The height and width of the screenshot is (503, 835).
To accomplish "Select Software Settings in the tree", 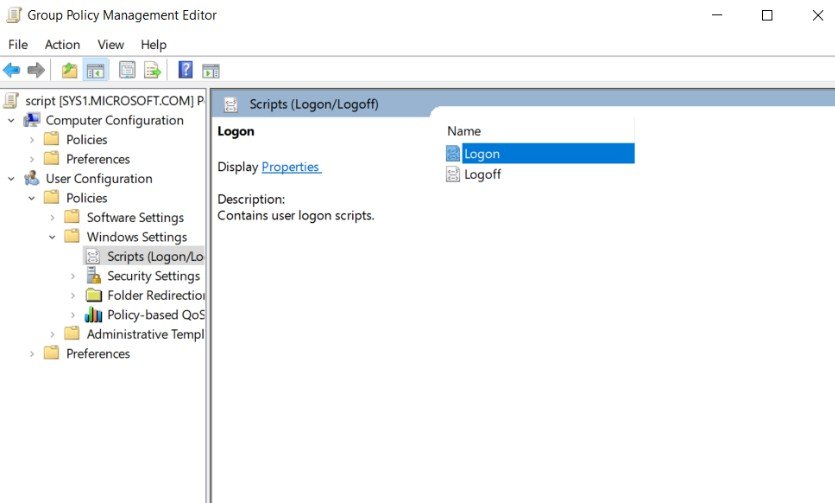I will 135,218.
